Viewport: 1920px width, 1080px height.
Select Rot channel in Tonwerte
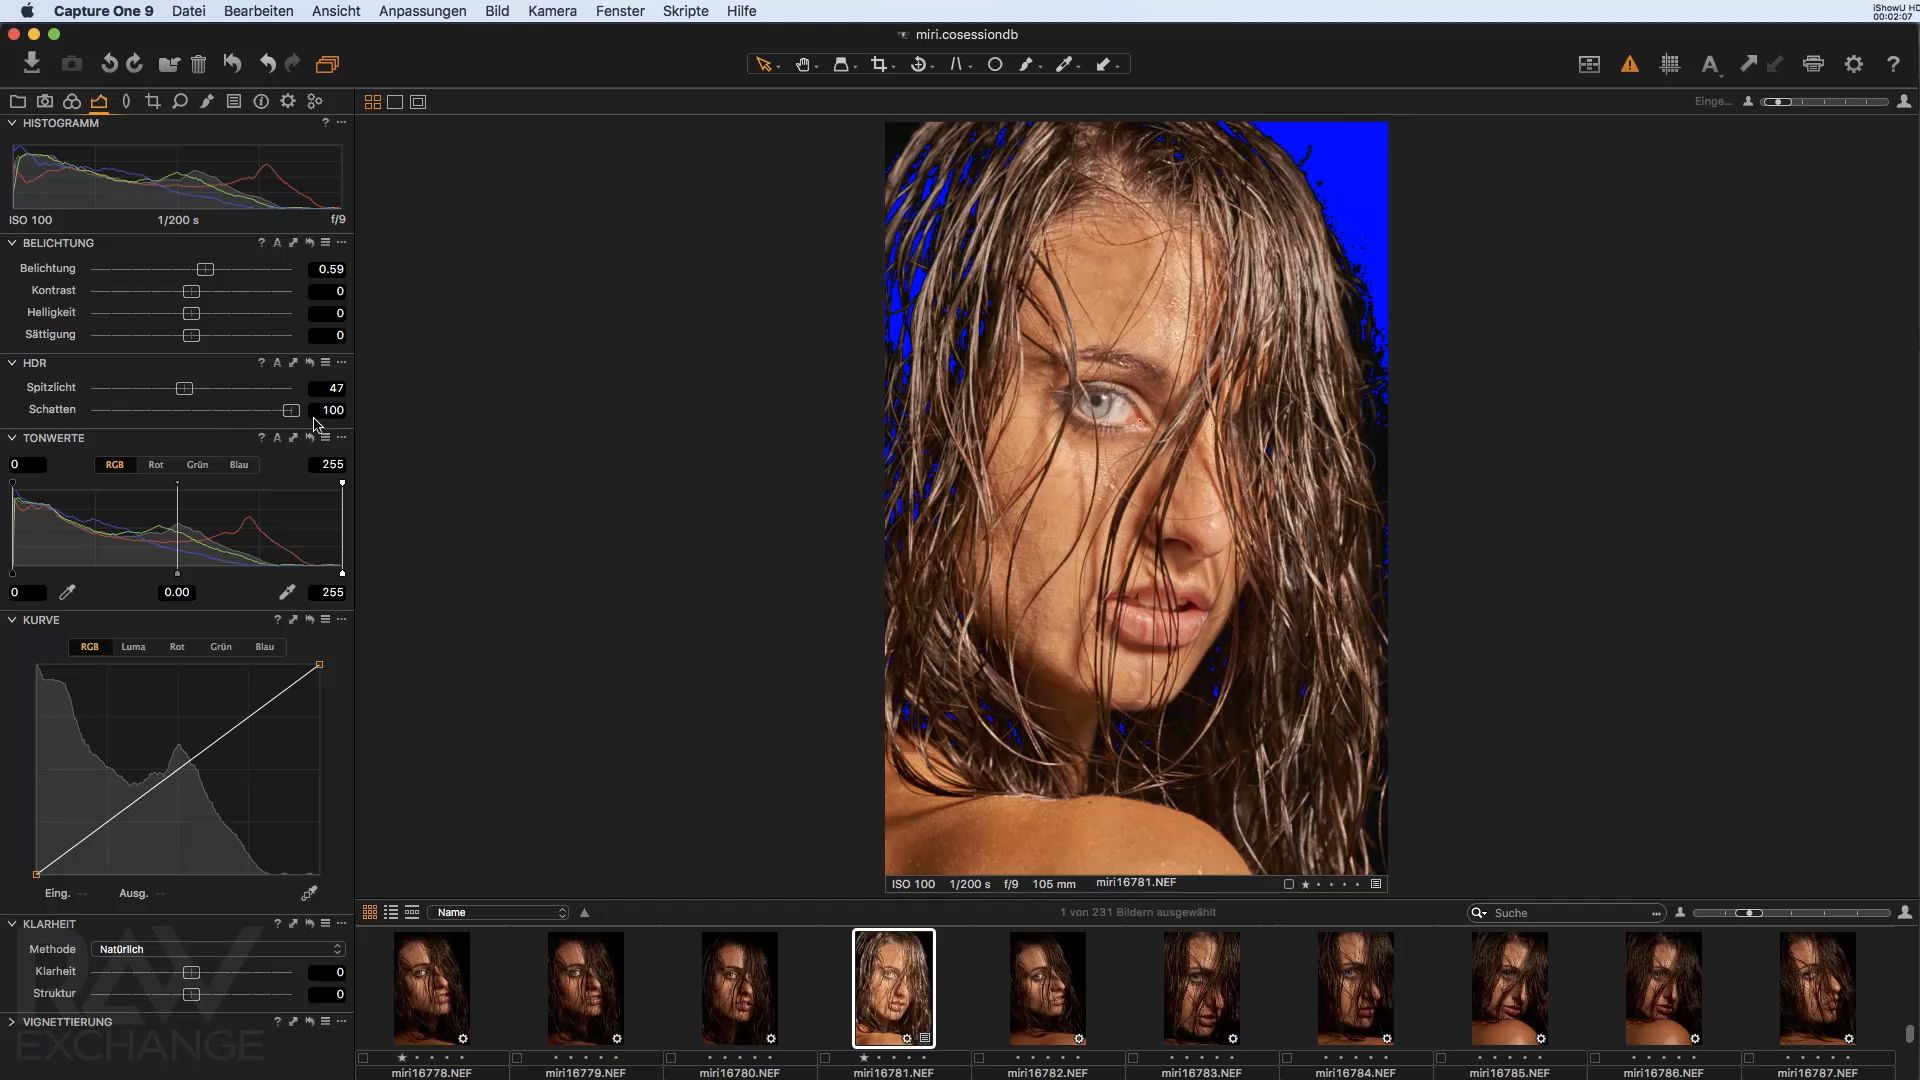click(x=156, y=465)
